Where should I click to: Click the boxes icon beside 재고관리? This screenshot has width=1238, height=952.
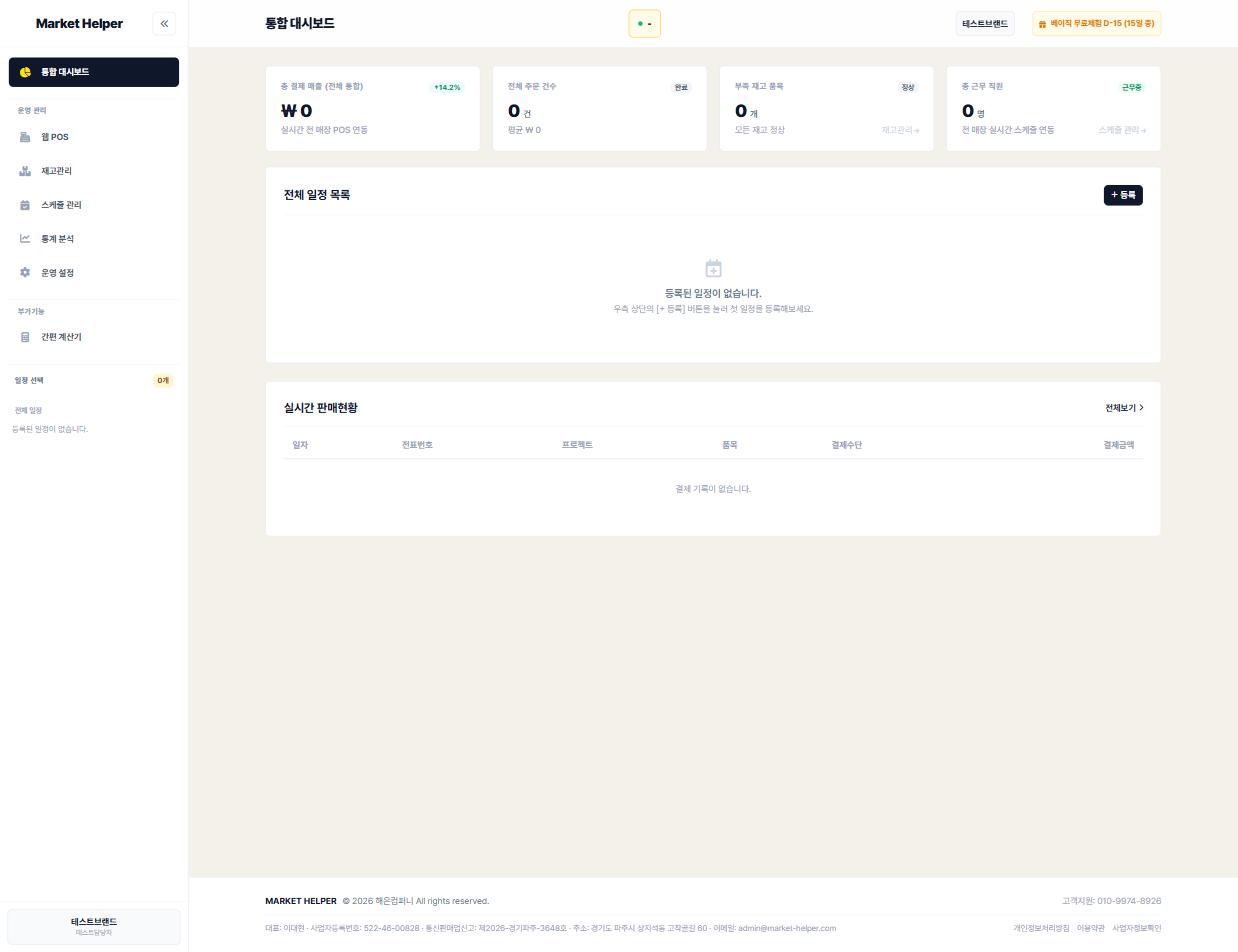25,171
